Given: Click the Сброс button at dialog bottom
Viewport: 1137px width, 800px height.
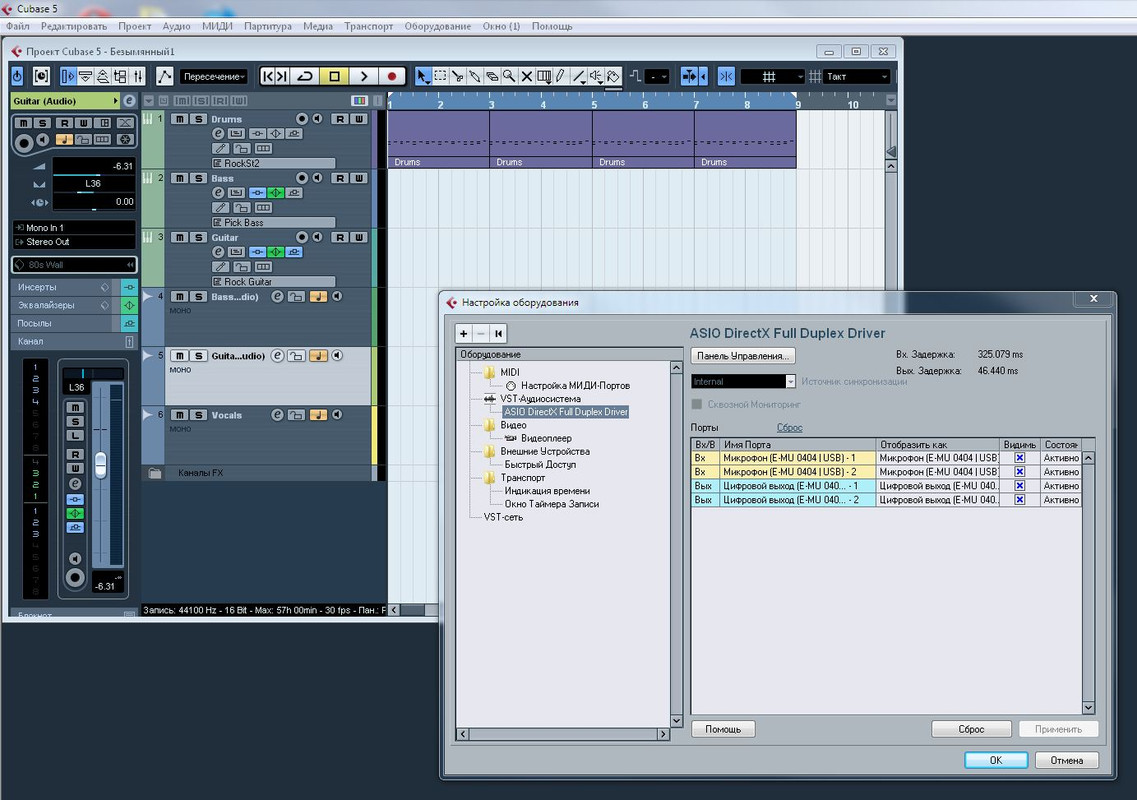Looking at the screenshot, I should tap(971, 729).
